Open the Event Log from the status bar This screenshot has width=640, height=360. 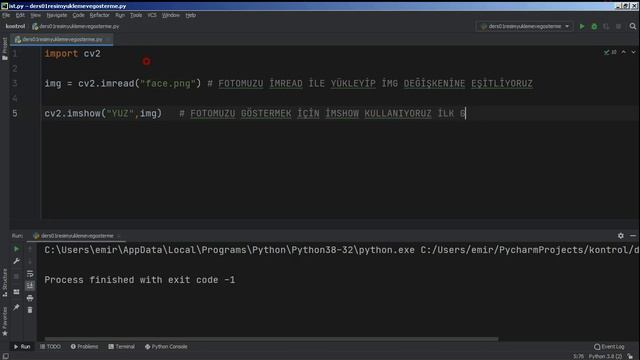pos(609,347)
